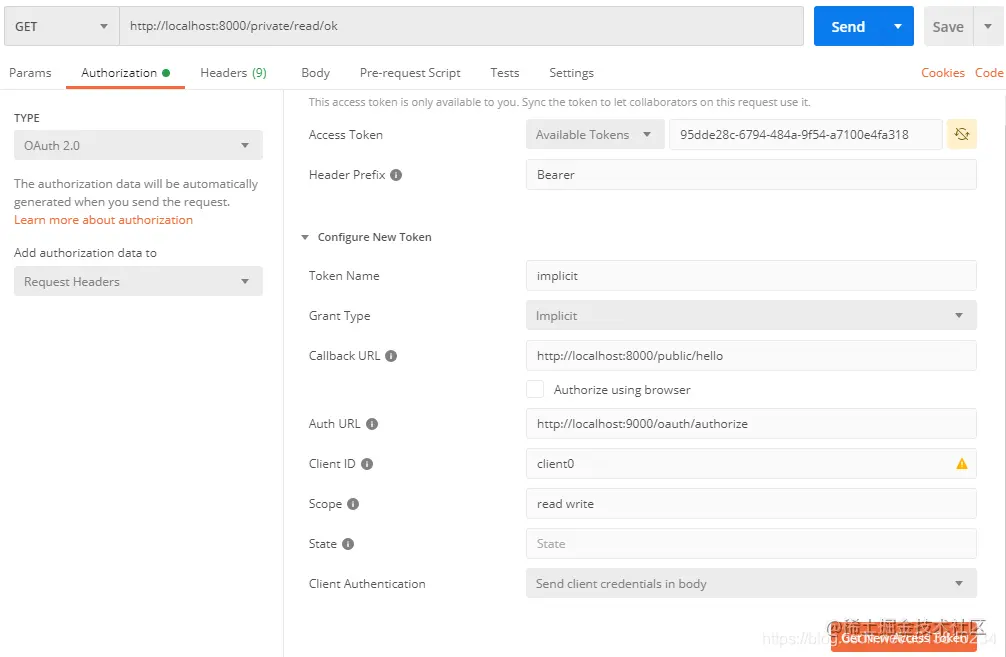Click the Scope info icon
The width and height of the screenshot is (1006, 657).
coord(353,504)
